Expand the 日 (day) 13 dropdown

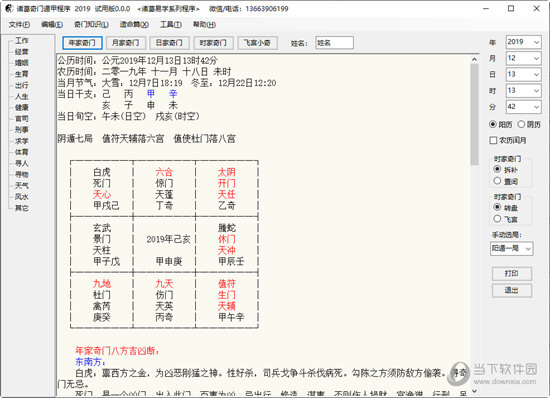(536, 75)
